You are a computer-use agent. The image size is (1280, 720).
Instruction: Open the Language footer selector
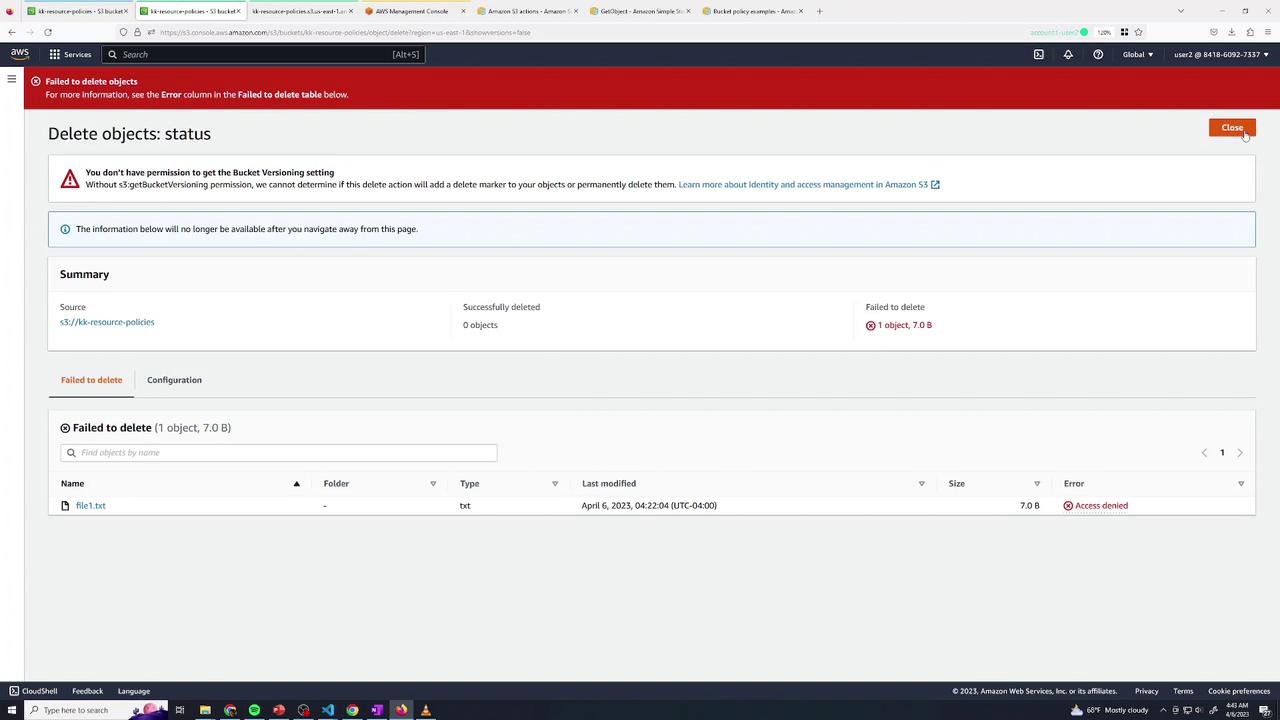[x=134, y=691]
